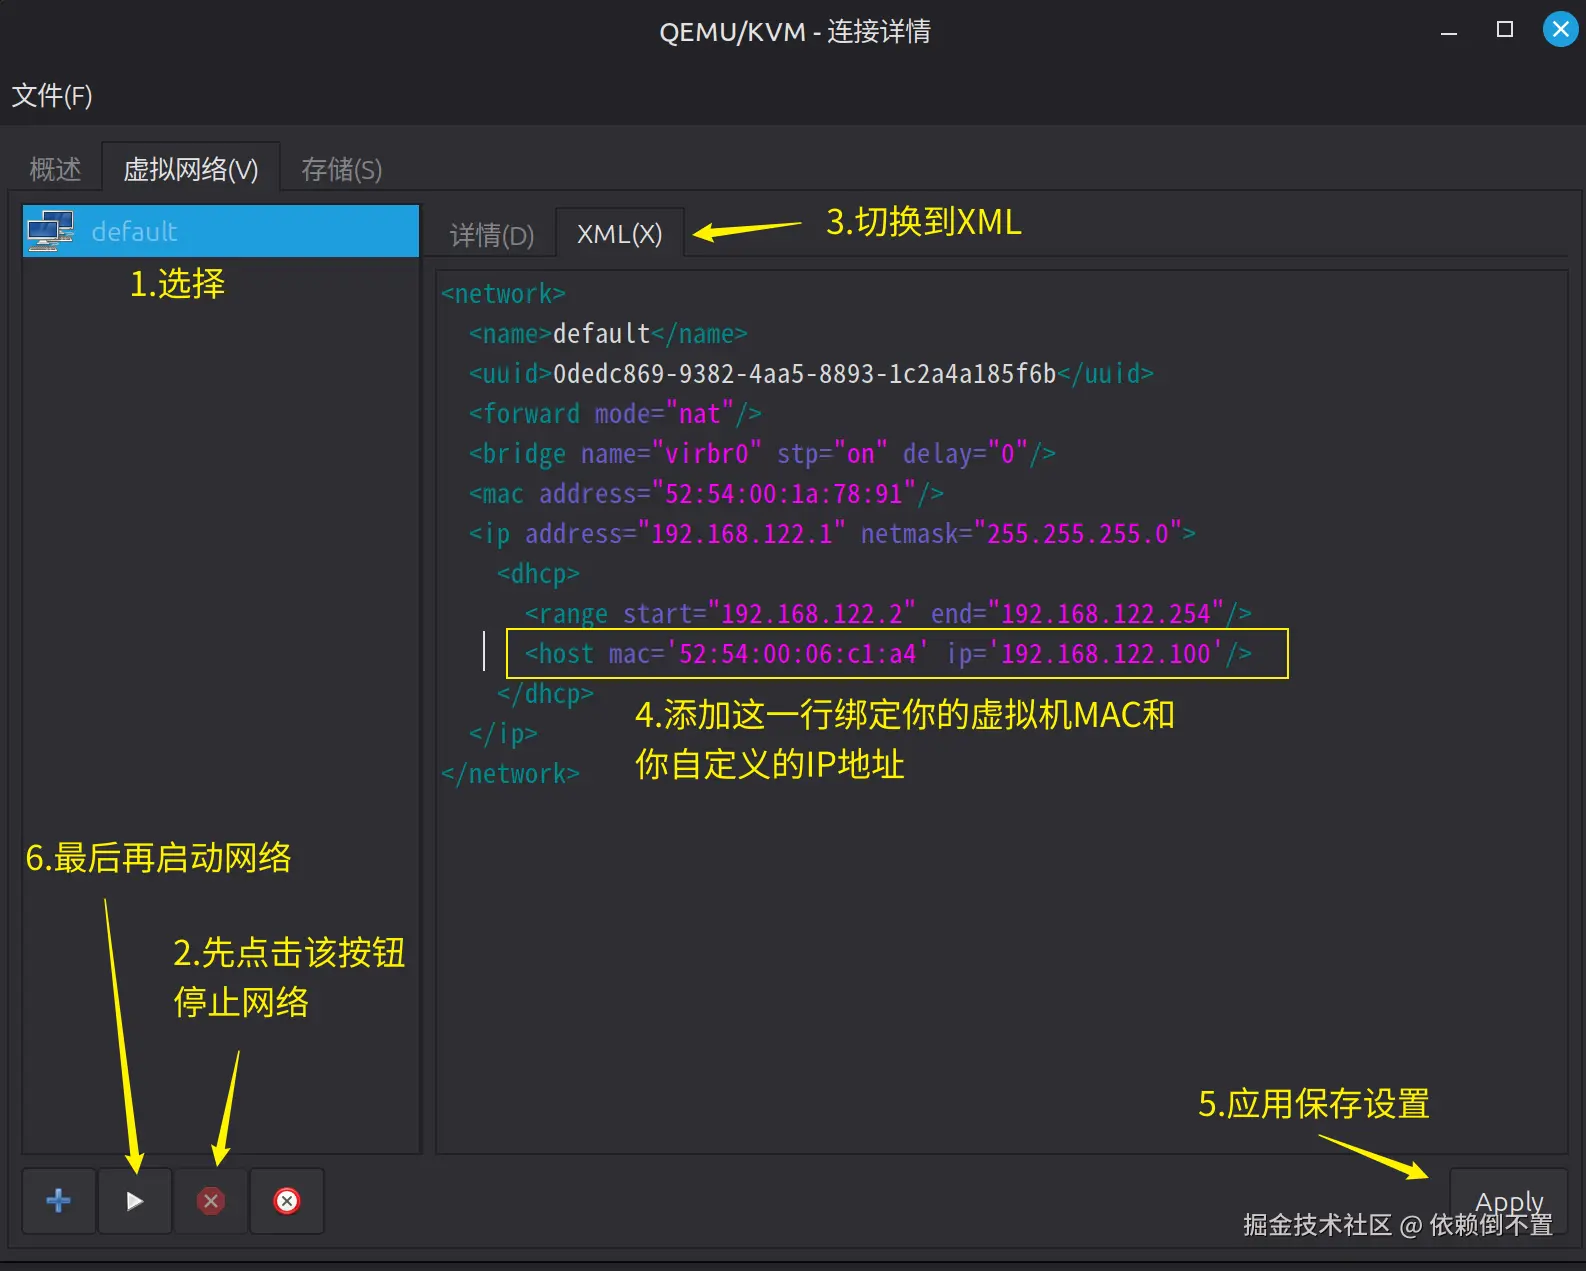
Task: Delete the network with circled X icon
Action: tap(287, 1200)
